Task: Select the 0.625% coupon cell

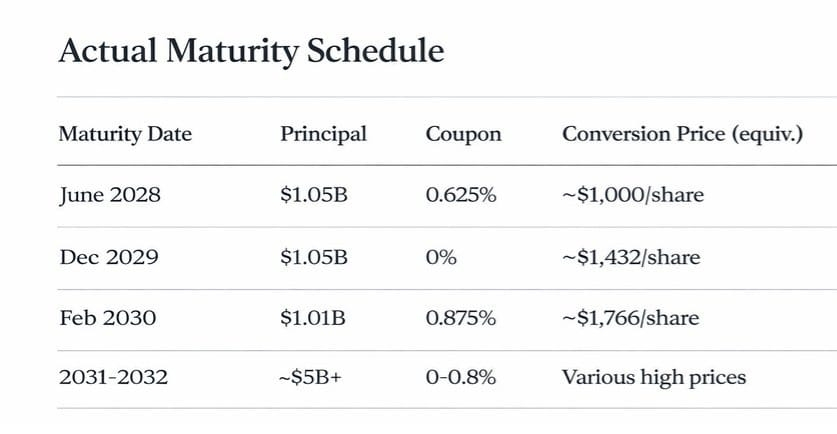Action: point(461,195)
